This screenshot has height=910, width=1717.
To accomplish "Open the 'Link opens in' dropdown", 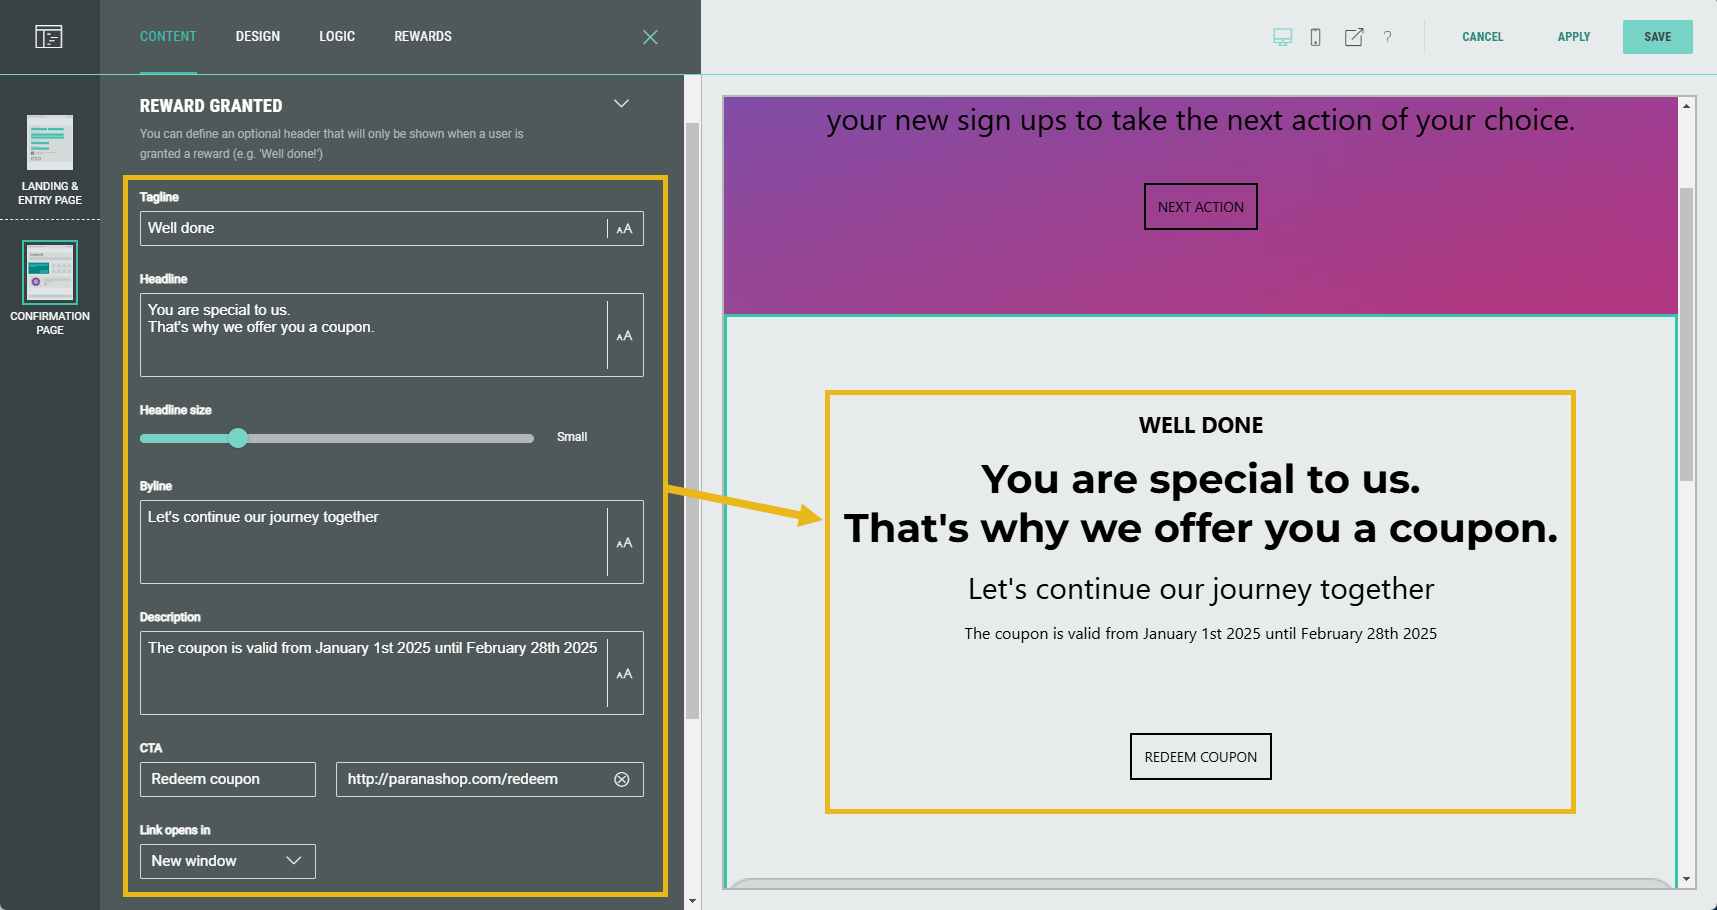I will pos(227,861).
